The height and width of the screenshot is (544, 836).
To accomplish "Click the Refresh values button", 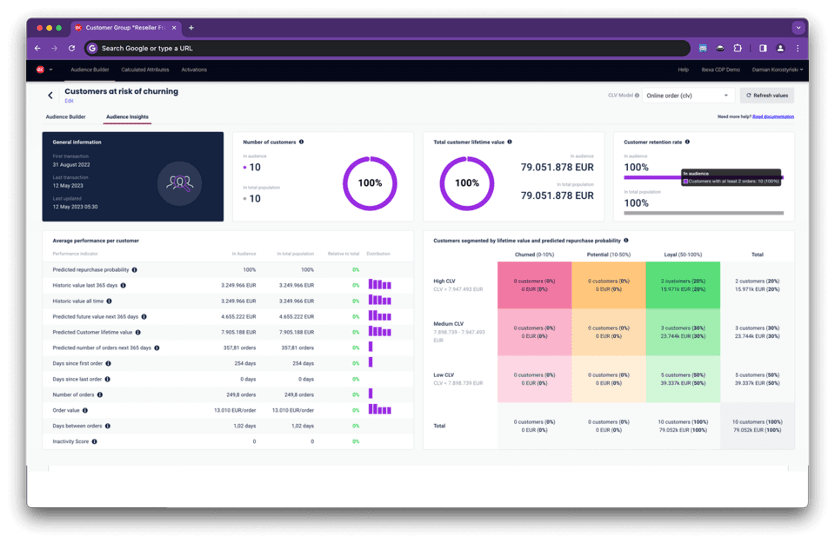I will coord(767,95).
